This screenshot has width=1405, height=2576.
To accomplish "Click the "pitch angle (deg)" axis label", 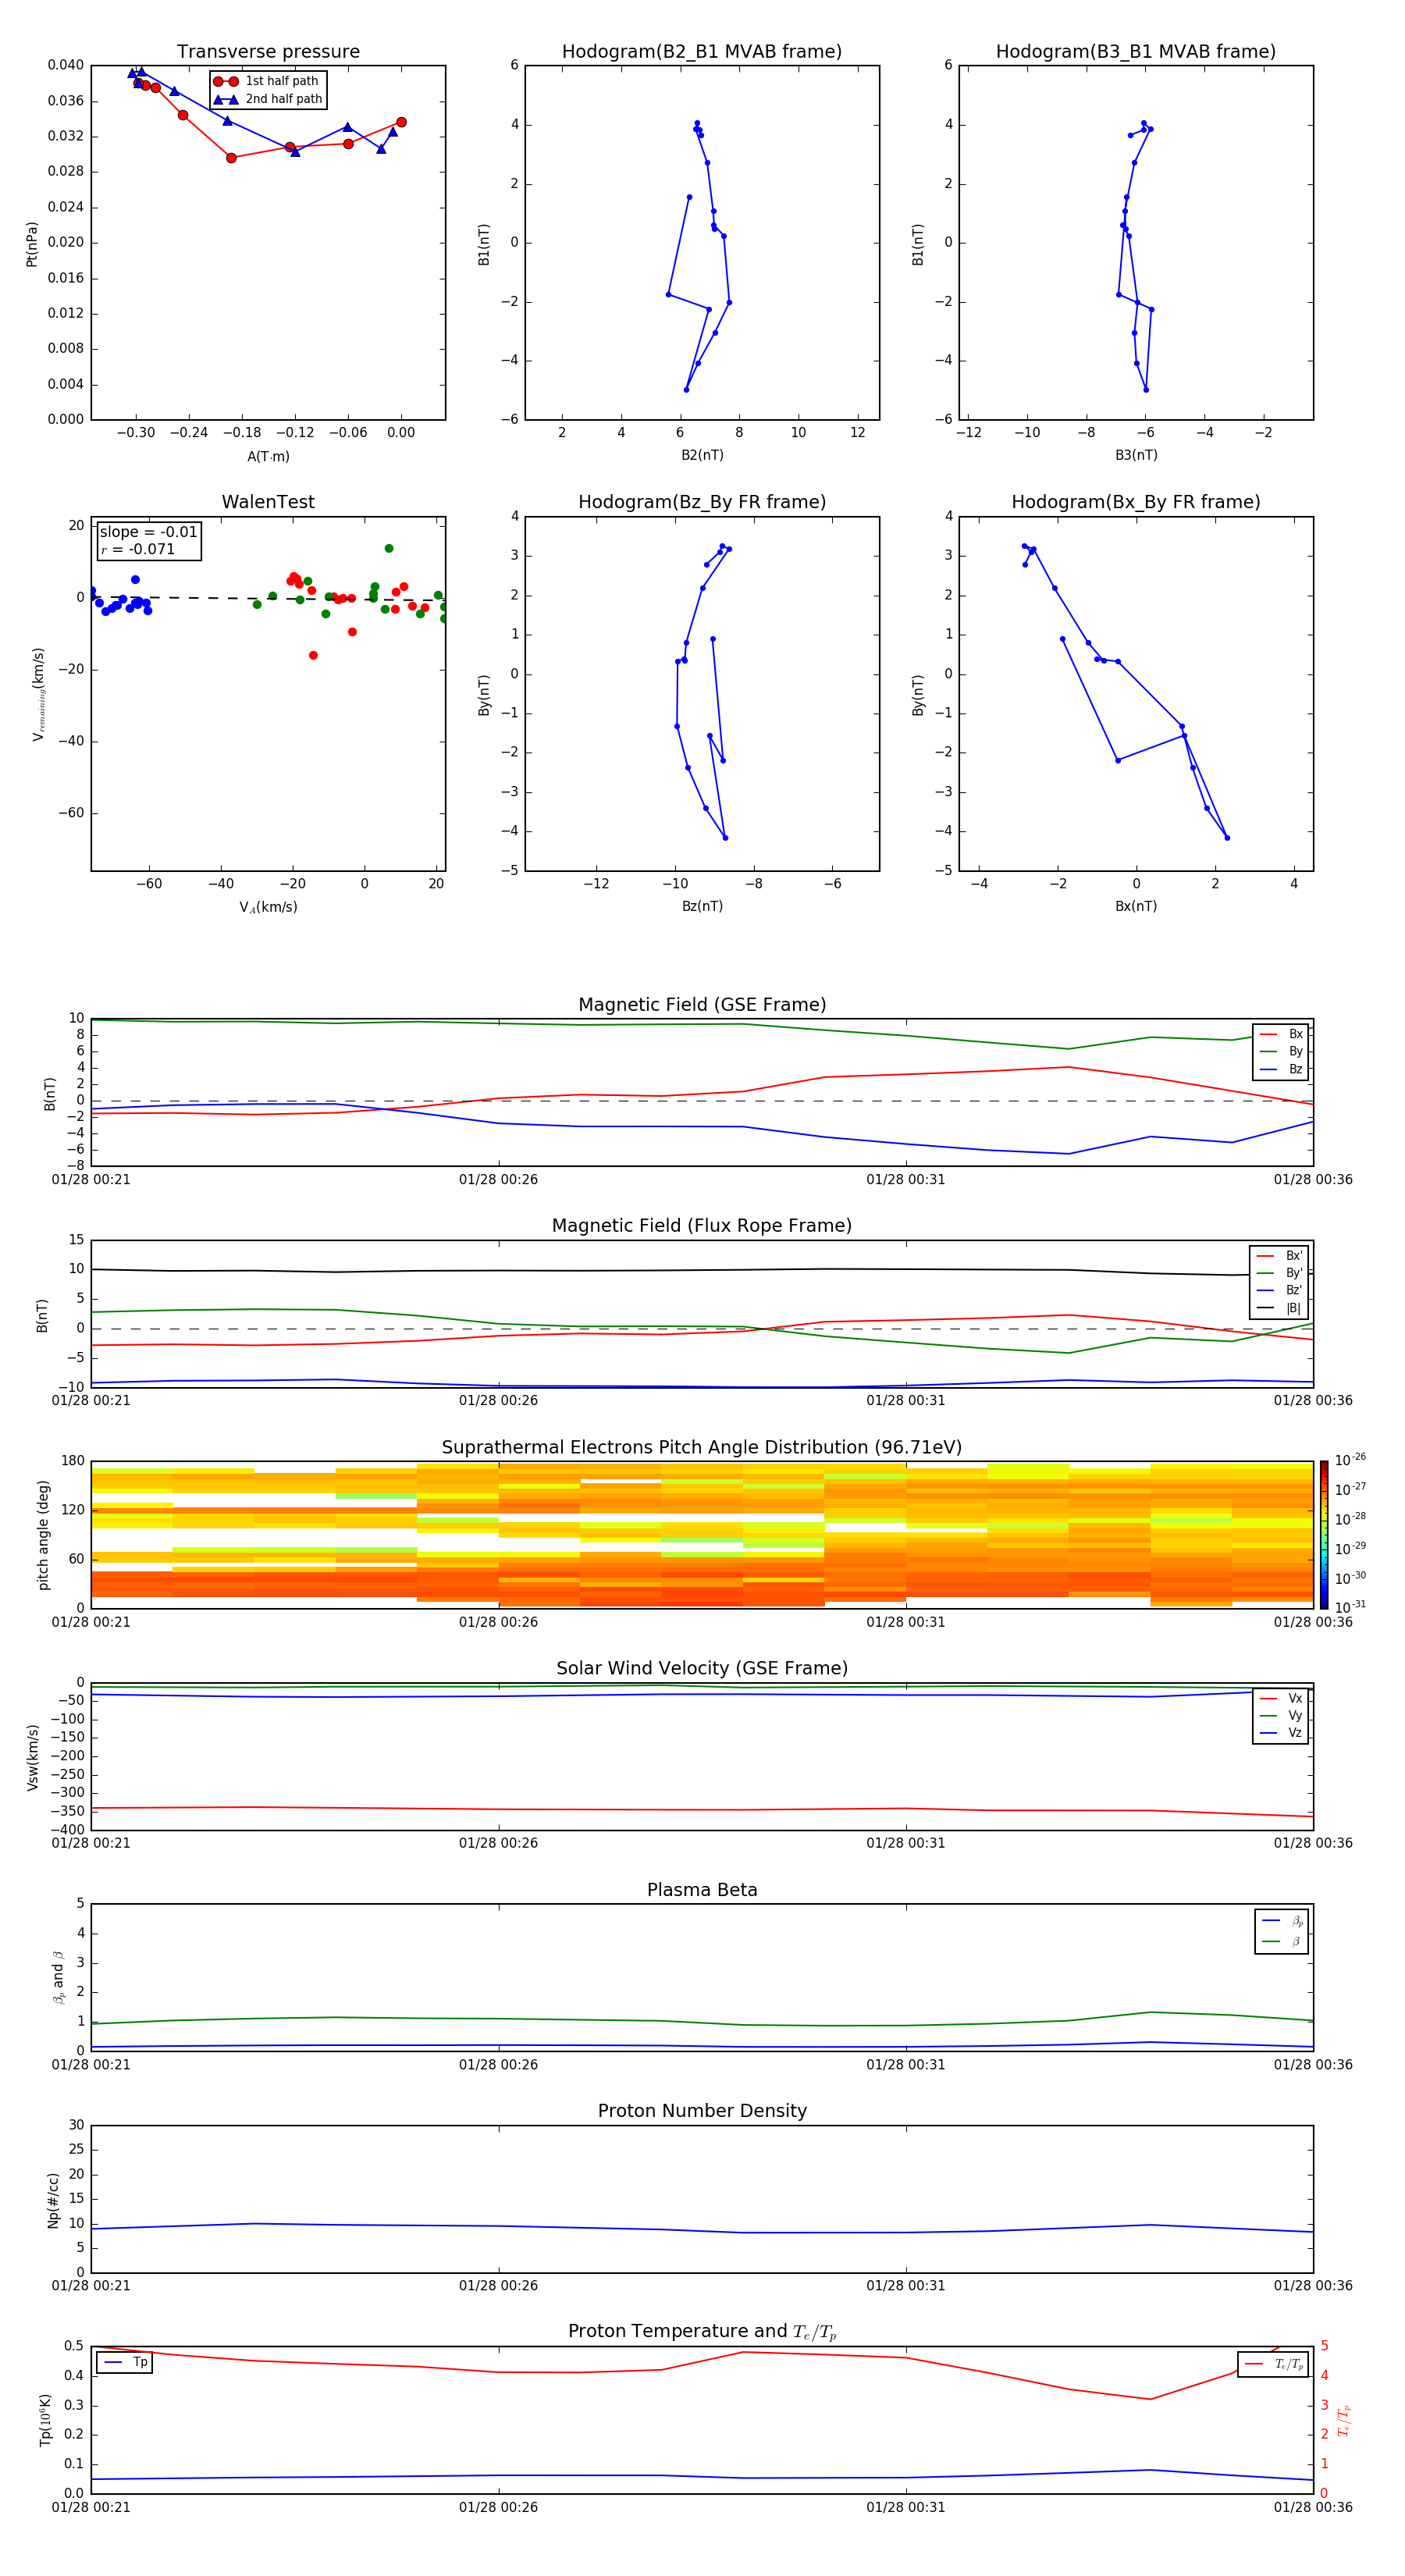I will coord(43,1535).
